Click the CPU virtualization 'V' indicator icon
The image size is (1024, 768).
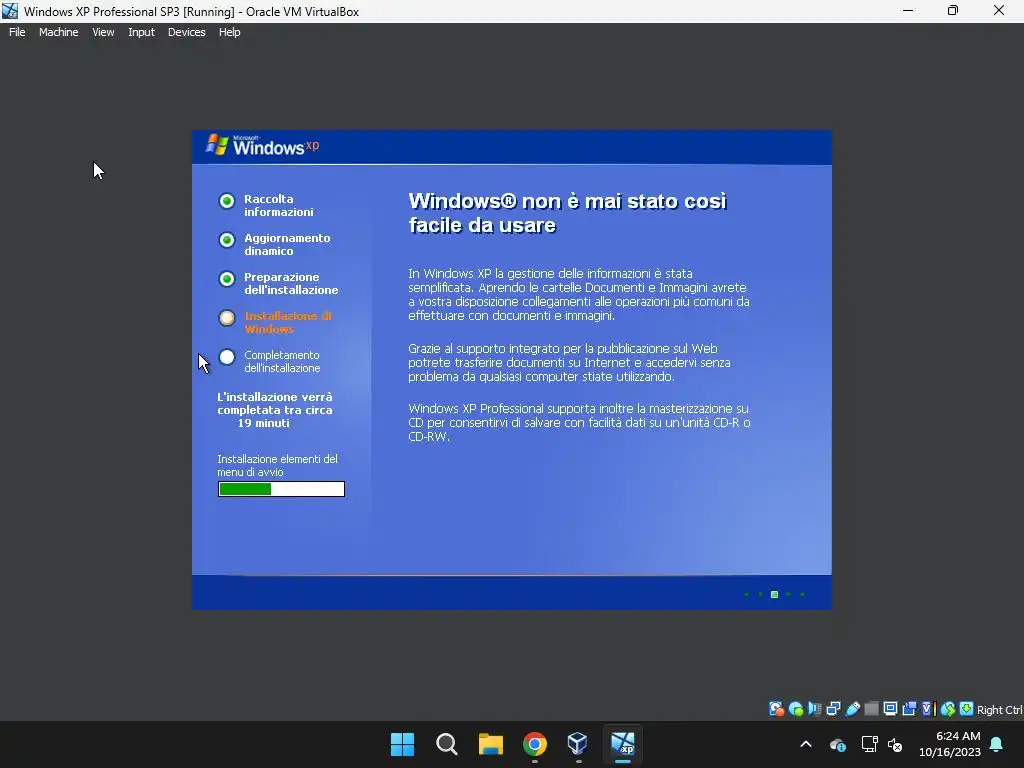tap(928, 709)
